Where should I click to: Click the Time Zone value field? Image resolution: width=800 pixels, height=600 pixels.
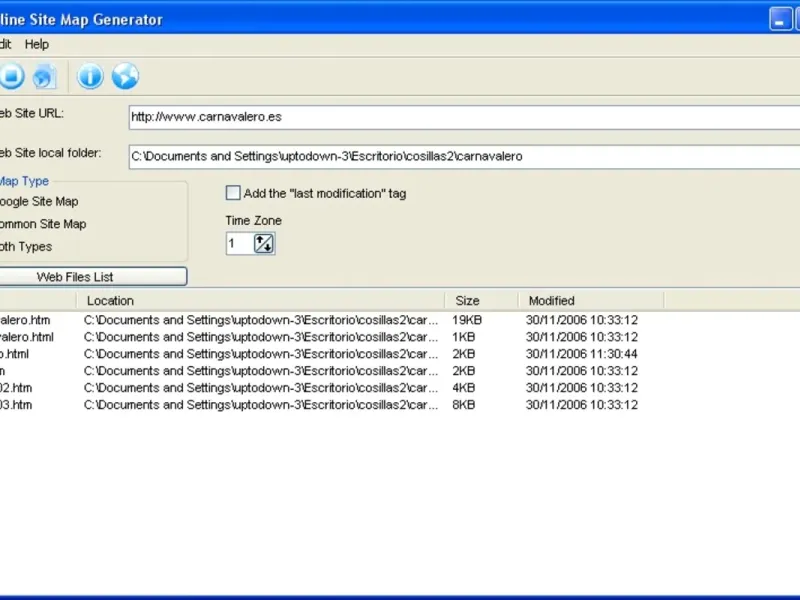(240, 243)
